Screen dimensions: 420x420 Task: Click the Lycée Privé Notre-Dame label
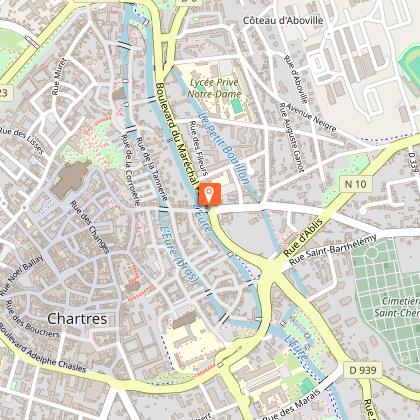[x=214, y=88]
